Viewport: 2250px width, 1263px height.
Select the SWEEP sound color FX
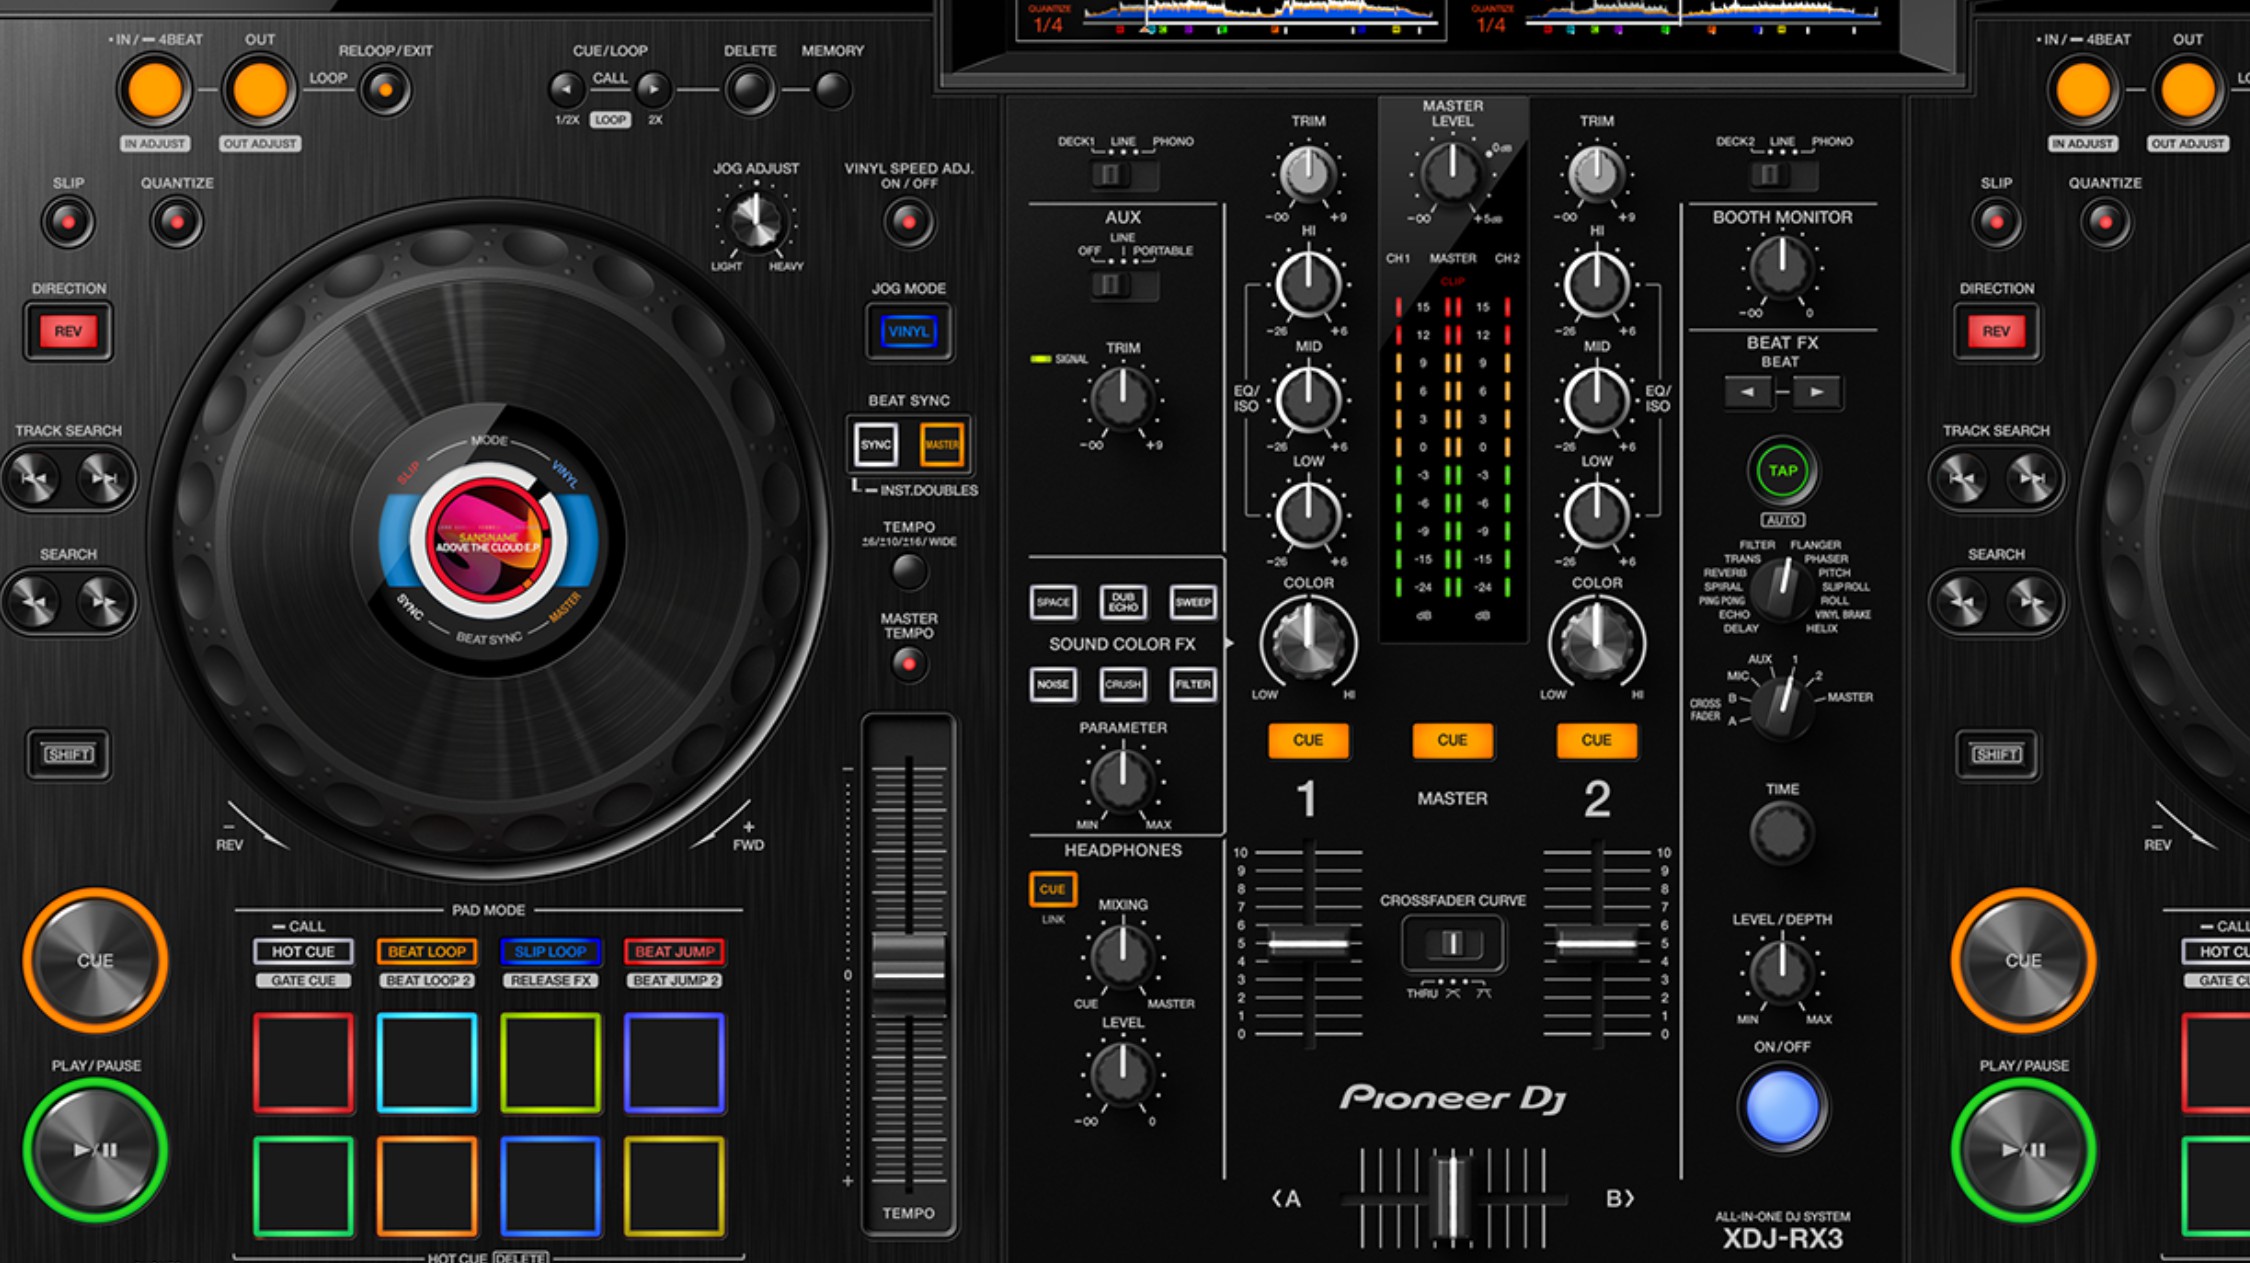coord(1191,603)
